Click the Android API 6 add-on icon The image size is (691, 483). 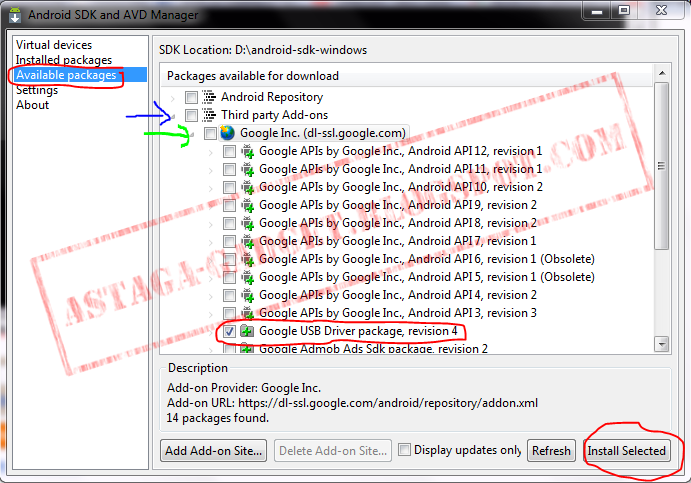(247, 260)
